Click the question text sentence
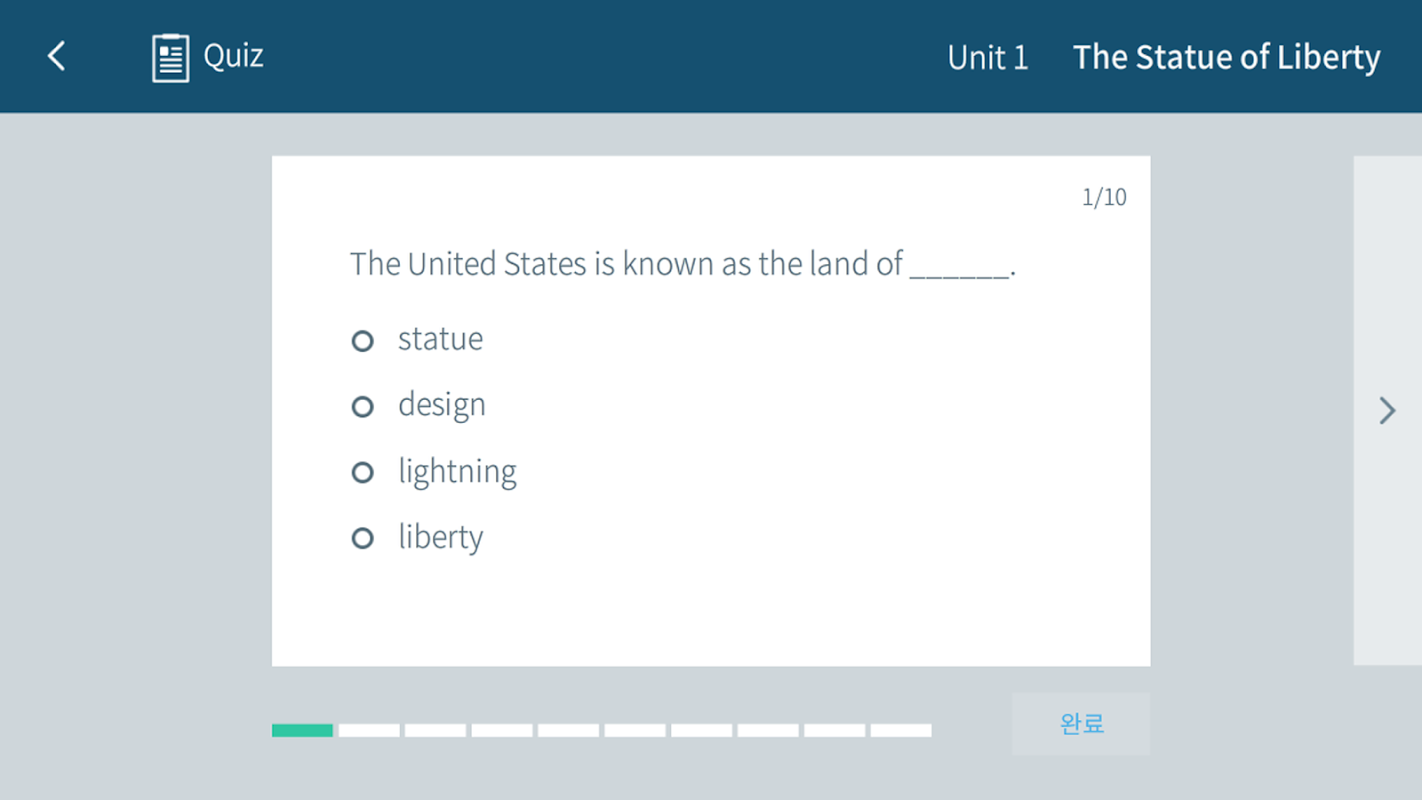The image size is (1422, 800). pos(682,264)
